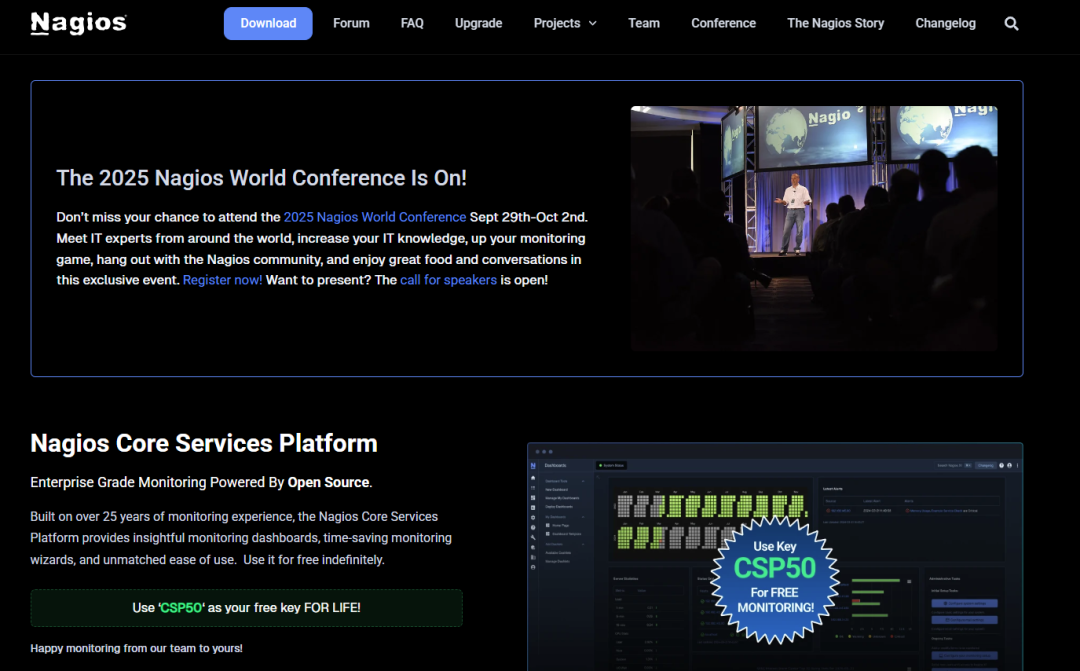
Task: Open The Nagios Story page
Action: [x=835, y=23]
